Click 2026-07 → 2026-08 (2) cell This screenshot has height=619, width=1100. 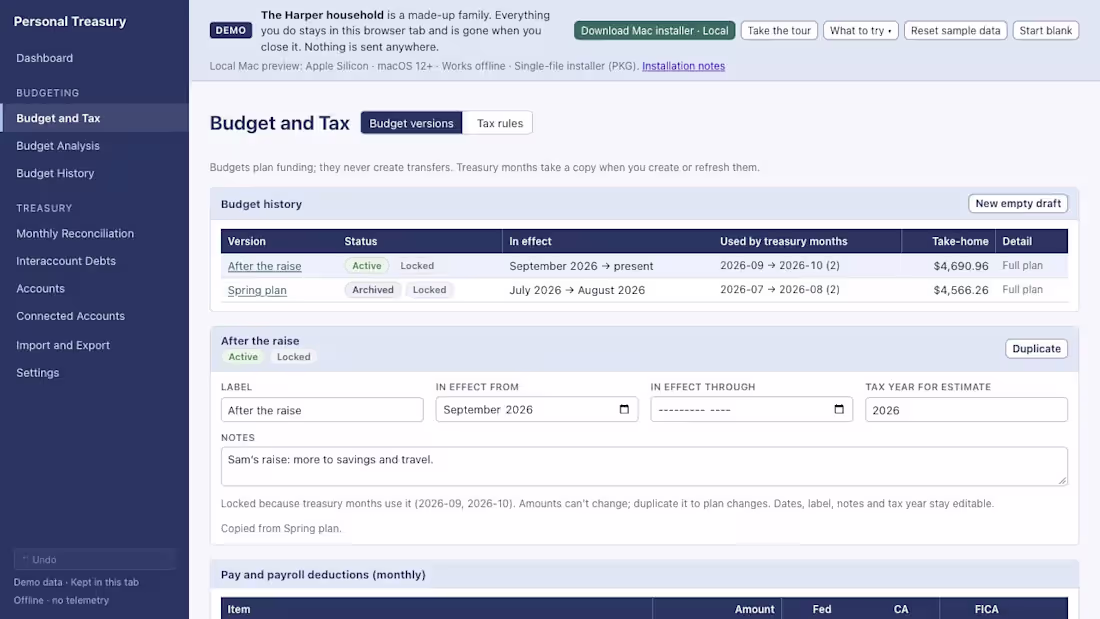pos(779,289)
